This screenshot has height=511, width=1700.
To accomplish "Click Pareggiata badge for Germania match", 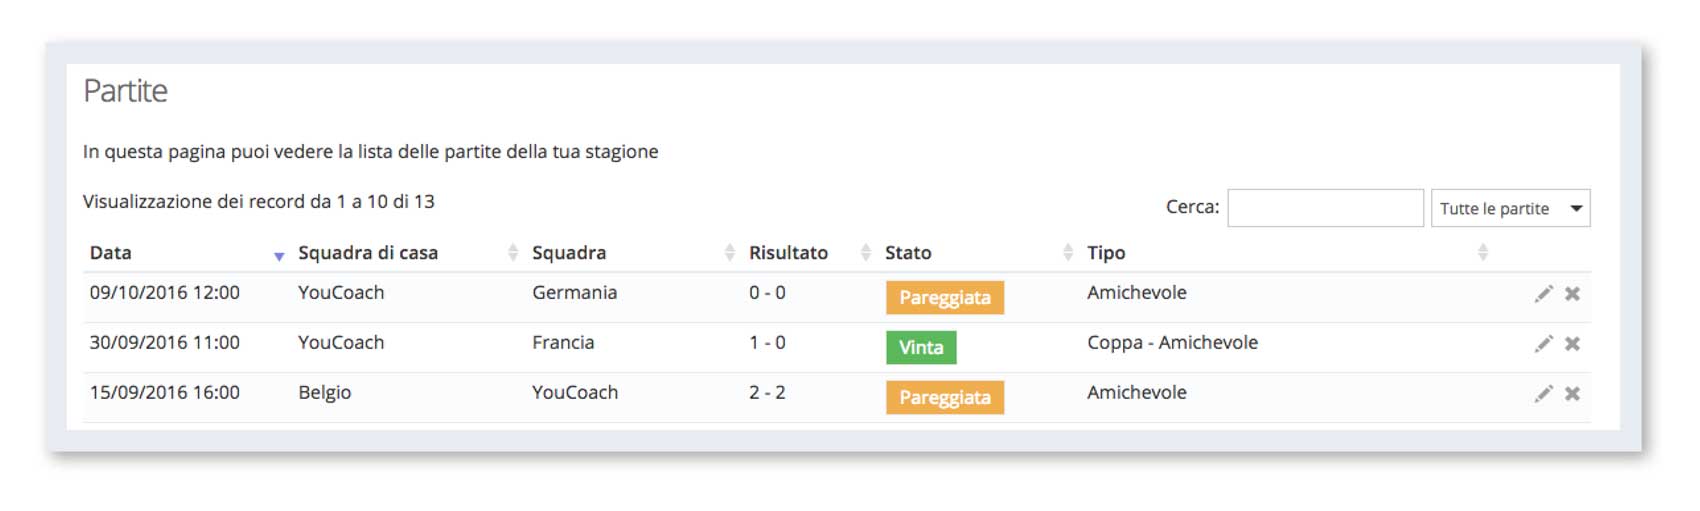I will pyautogui.click(x=945, y=298).
